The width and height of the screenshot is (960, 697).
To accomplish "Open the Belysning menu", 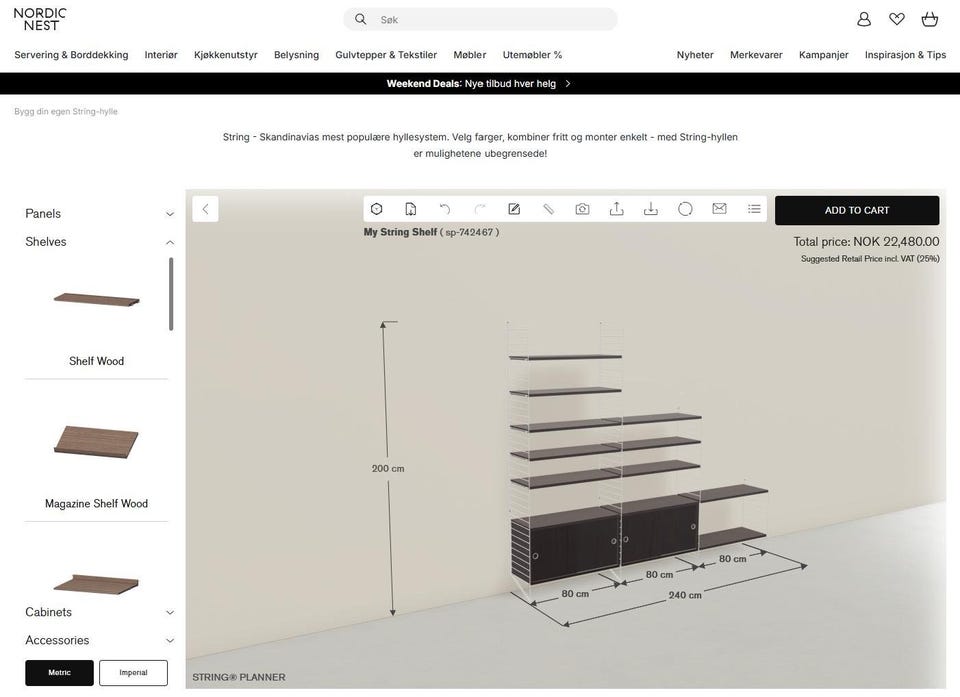I will click(x=296, y=55).
